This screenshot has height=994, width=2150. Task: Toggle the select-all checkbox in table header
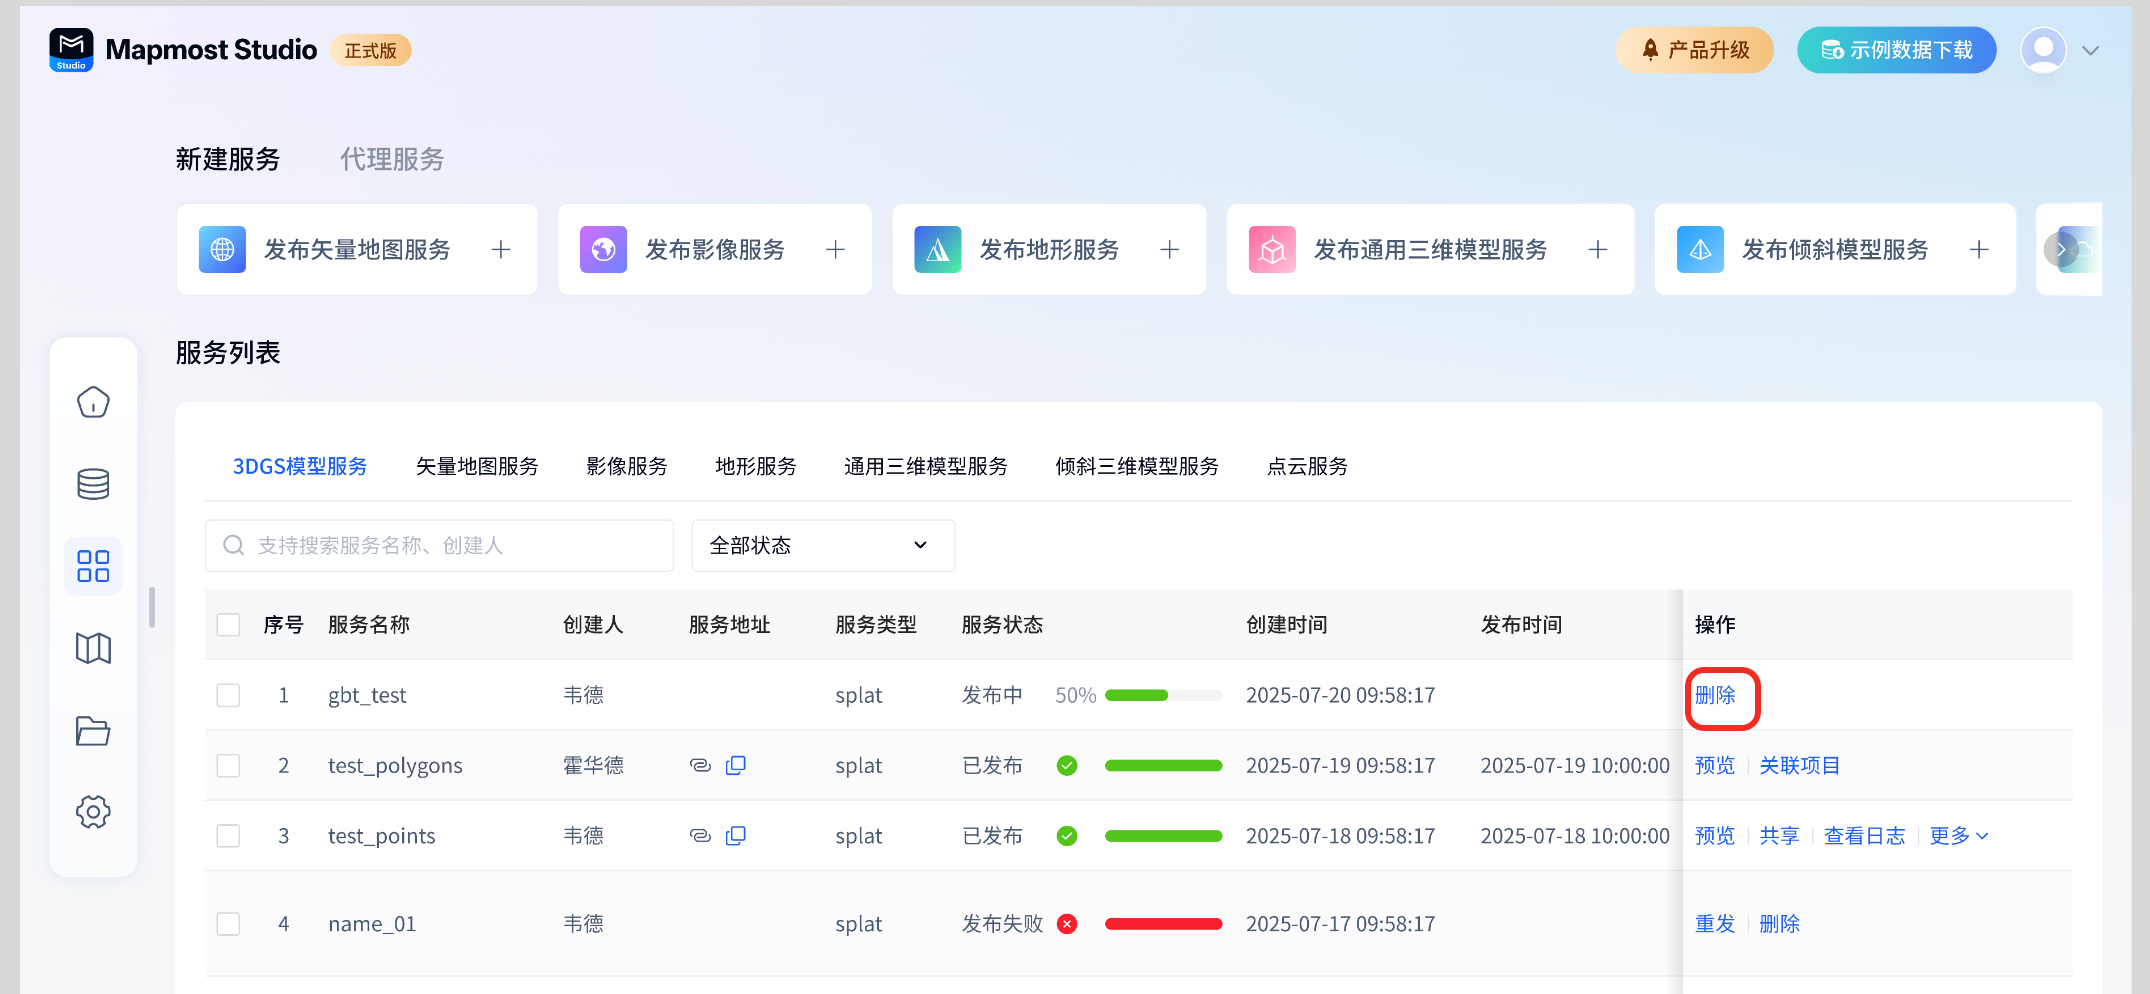coord(228,625)
